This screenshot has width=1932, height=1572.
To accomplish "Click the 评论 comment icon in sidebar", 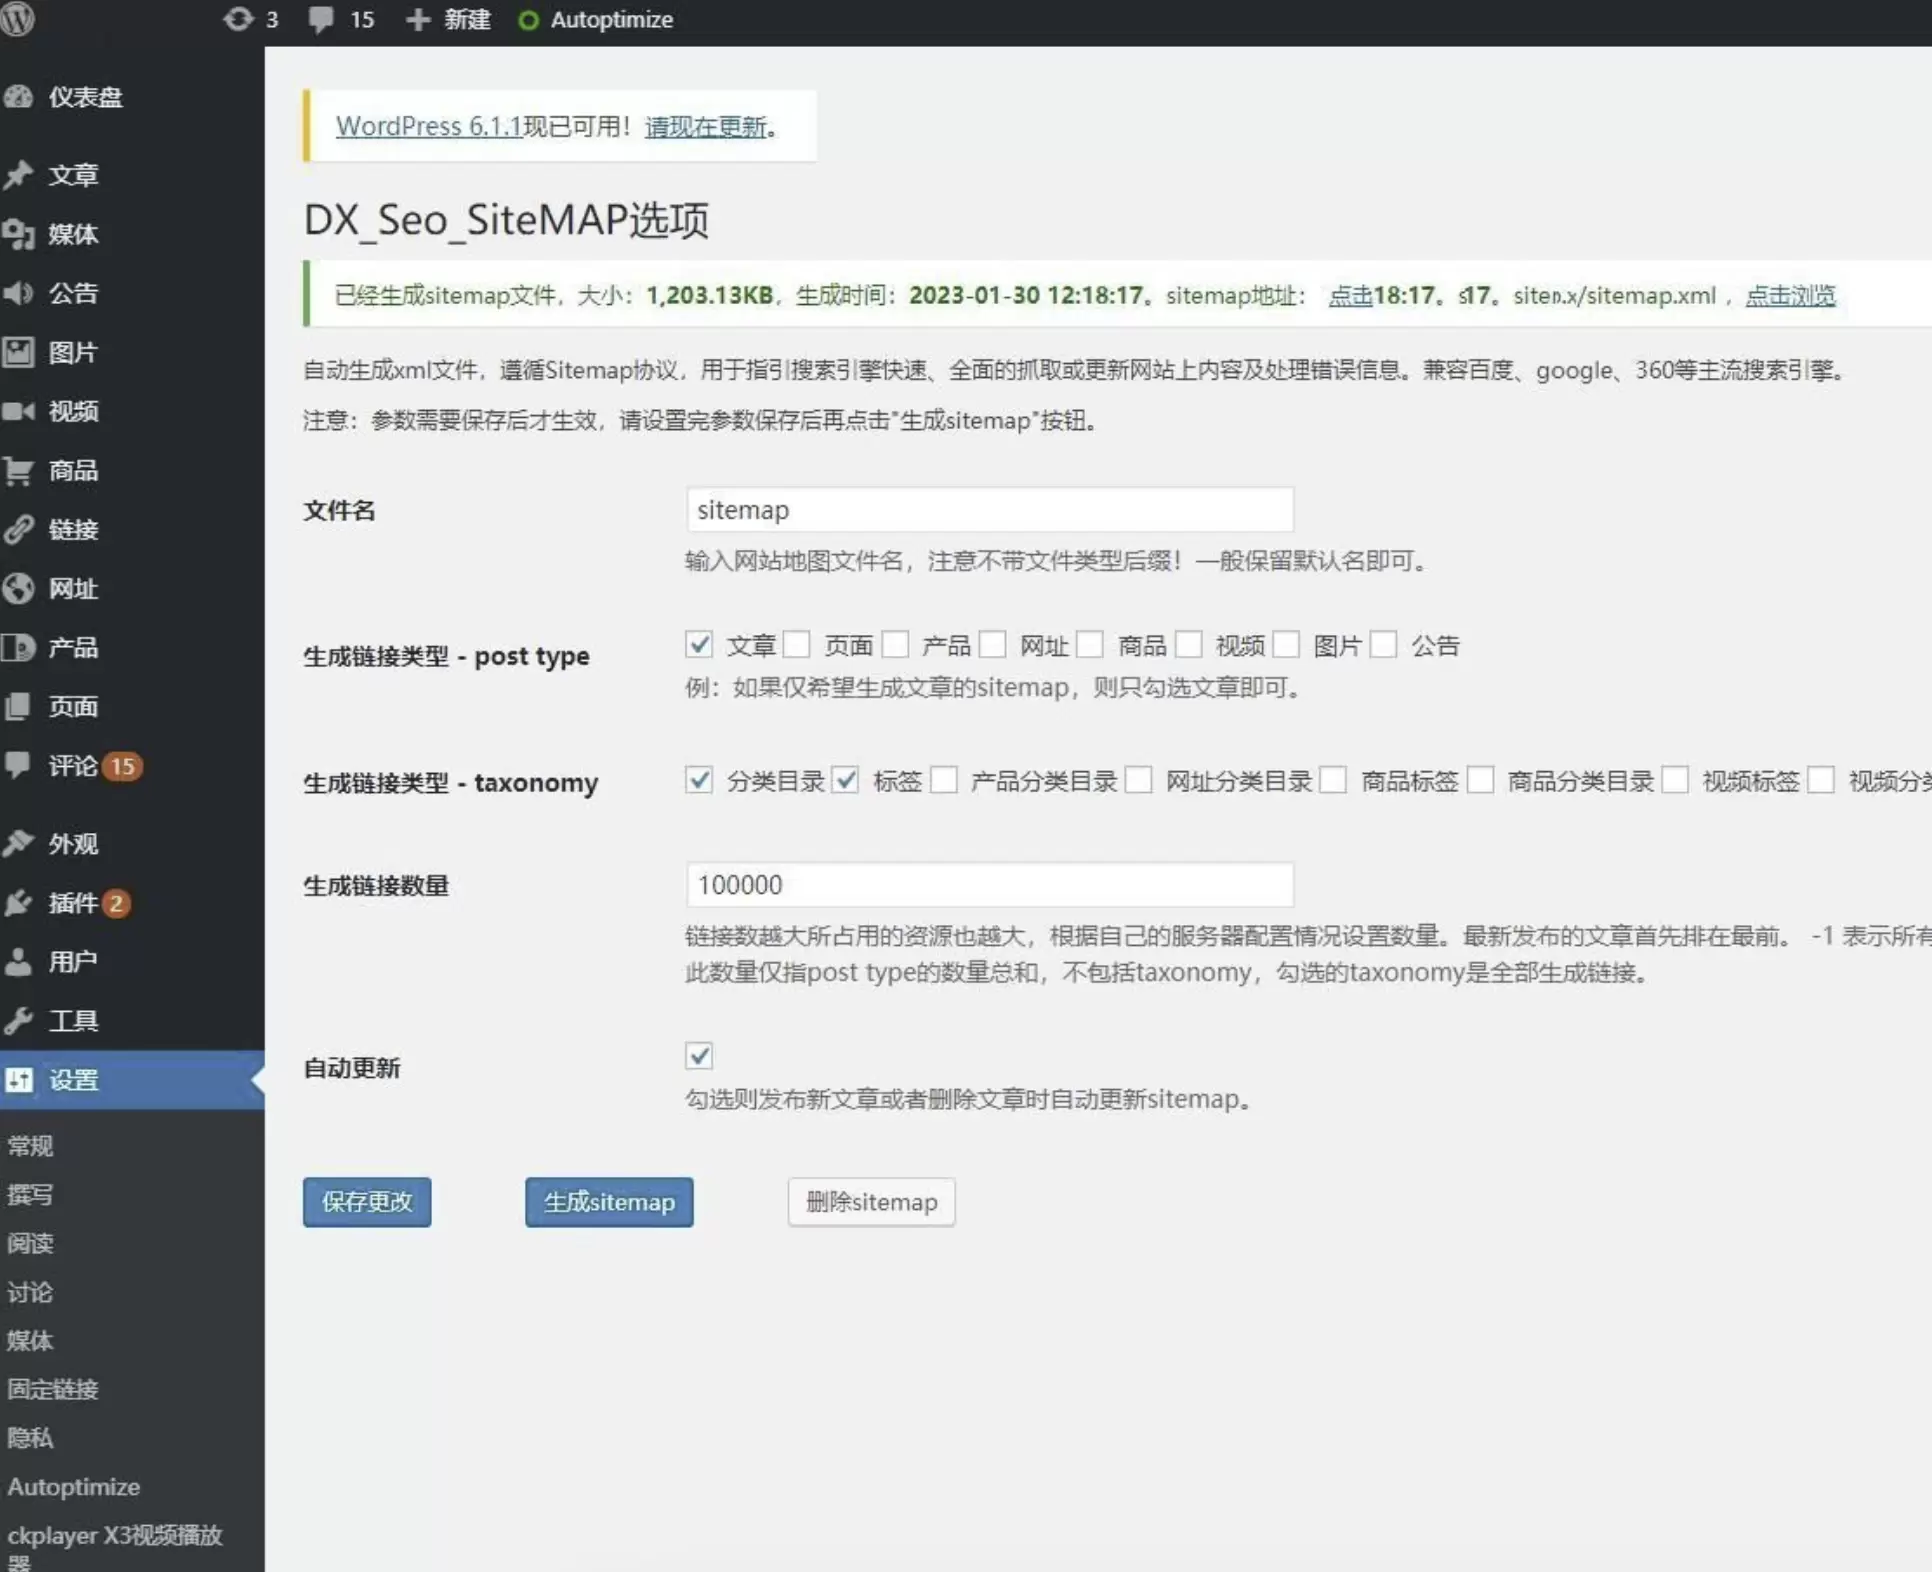I will pyautogui.click(x=18, y=765).
